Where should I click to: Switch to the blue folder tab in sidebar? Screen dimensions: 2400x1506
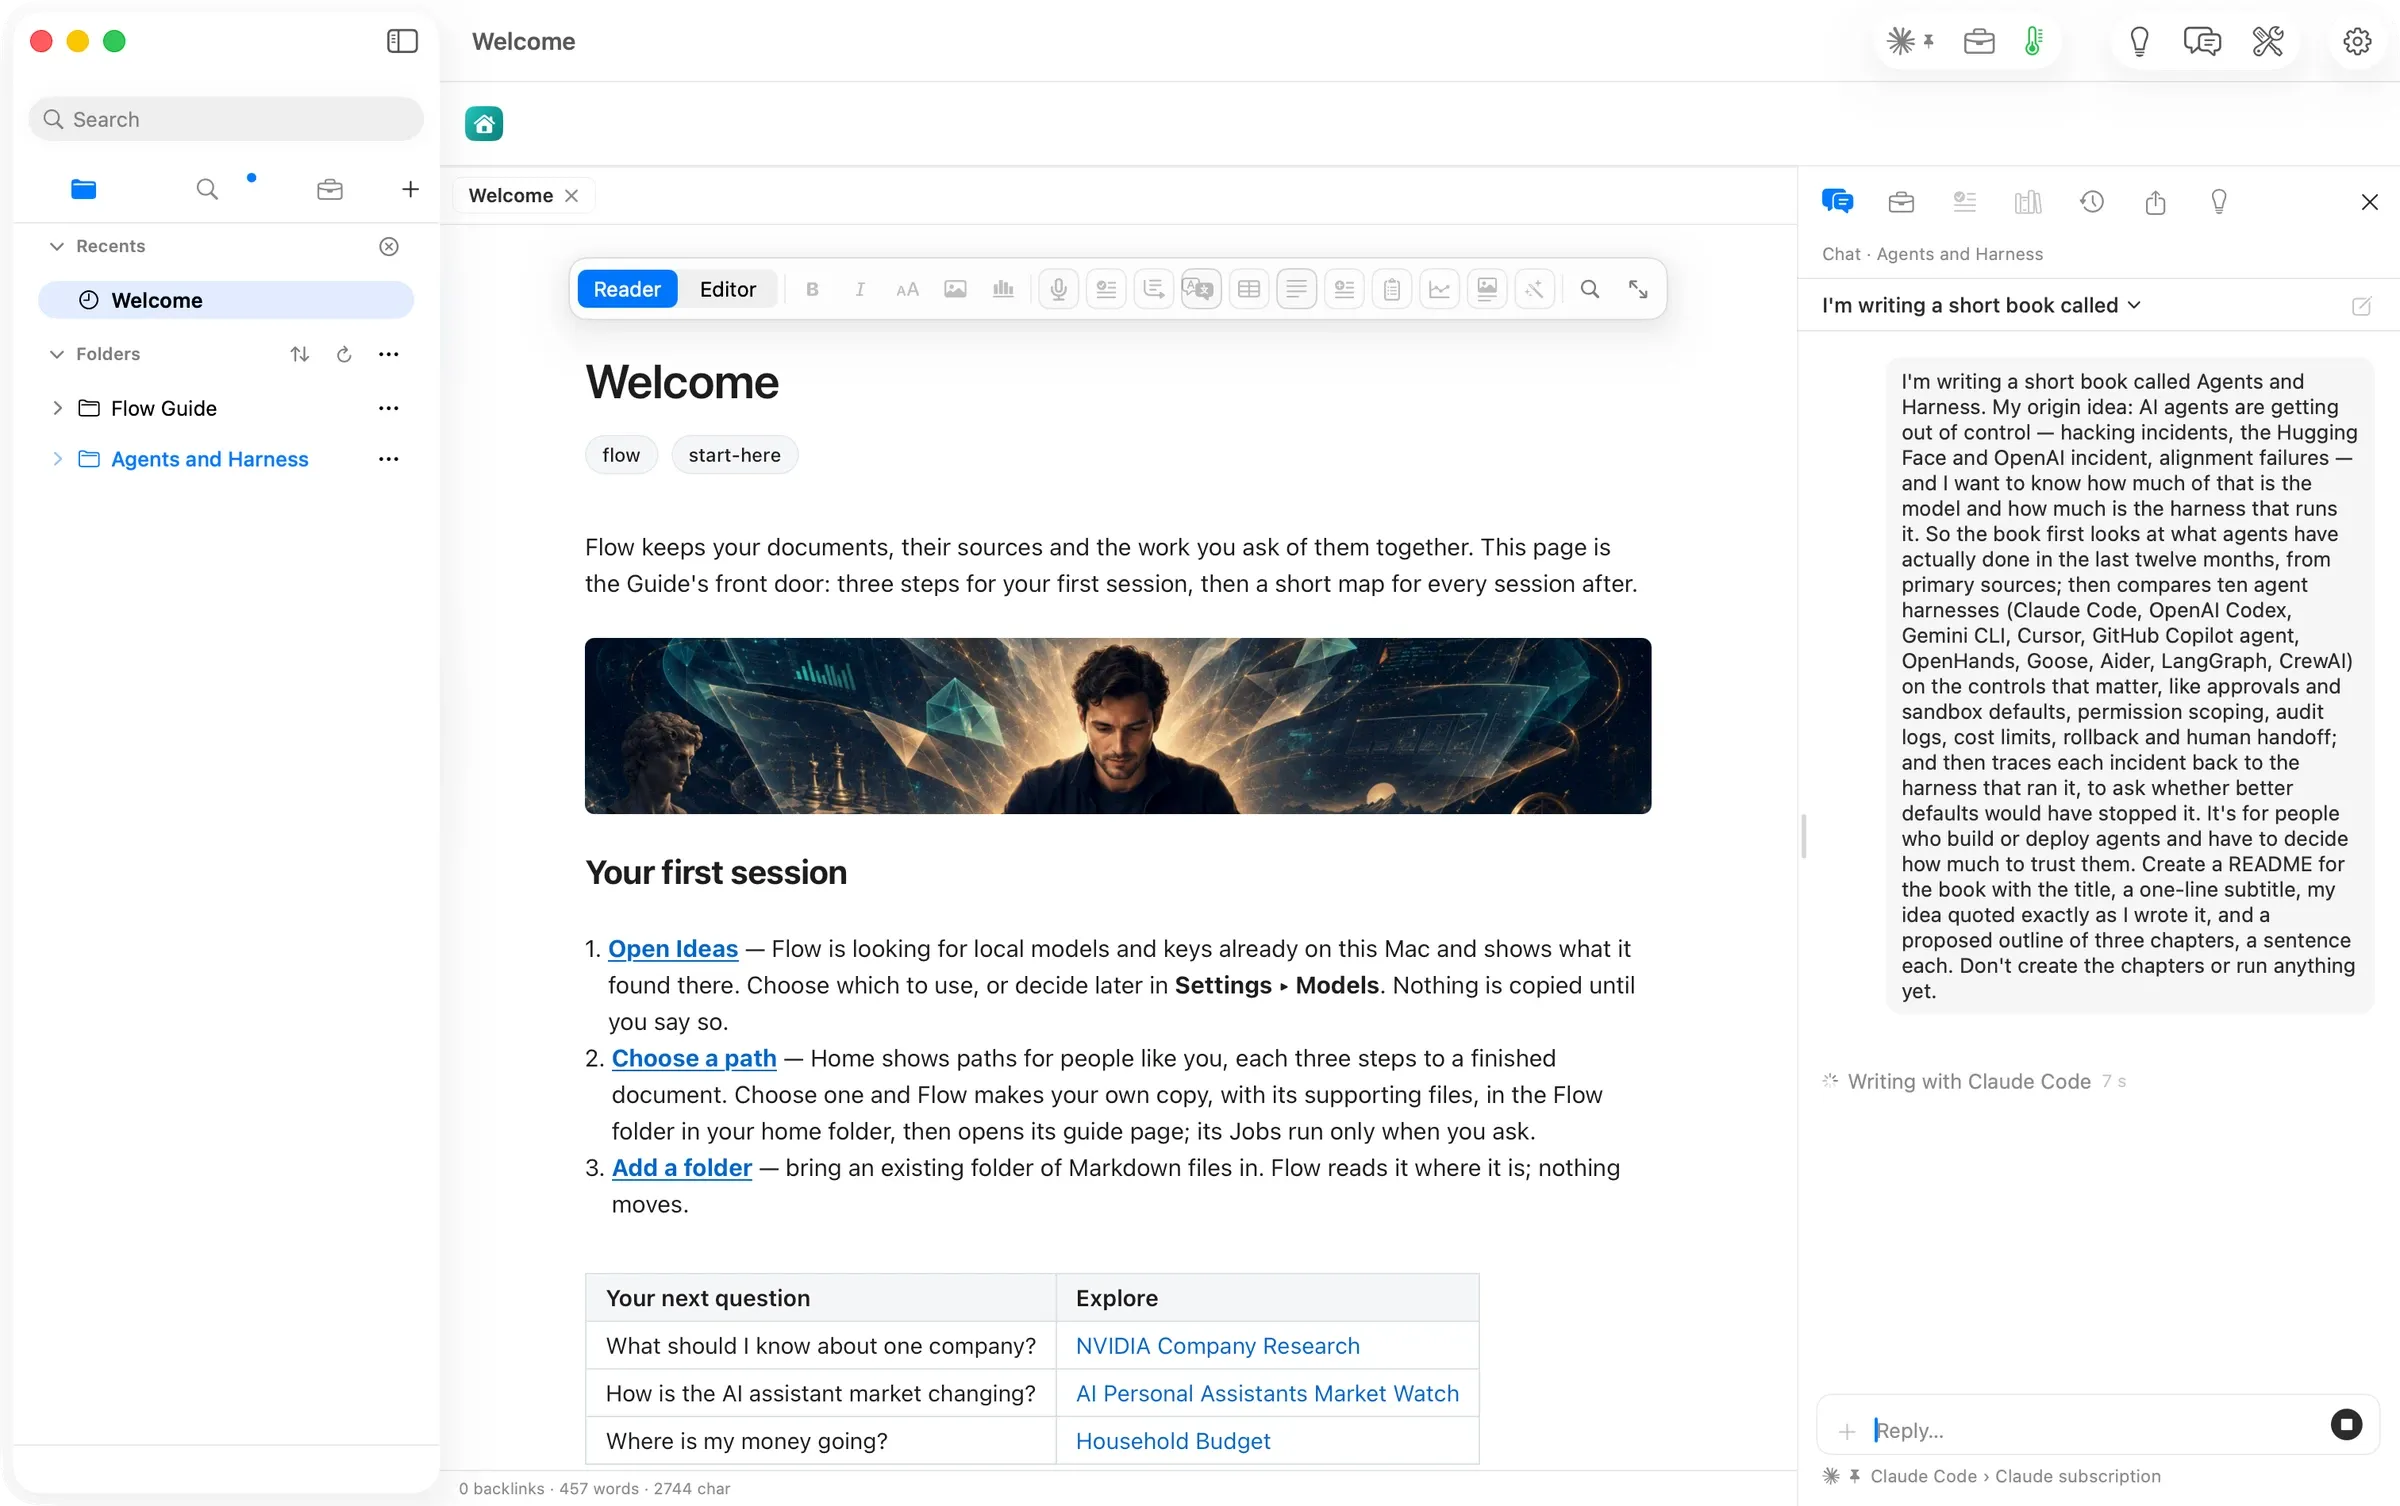tap(84, 189)
